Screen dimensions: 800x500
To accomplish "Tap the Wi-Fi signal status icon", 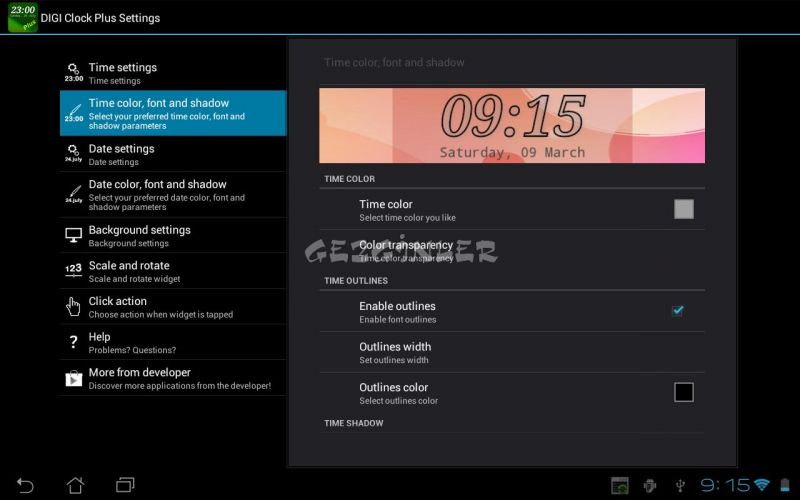I will click(x=762, y=485).
